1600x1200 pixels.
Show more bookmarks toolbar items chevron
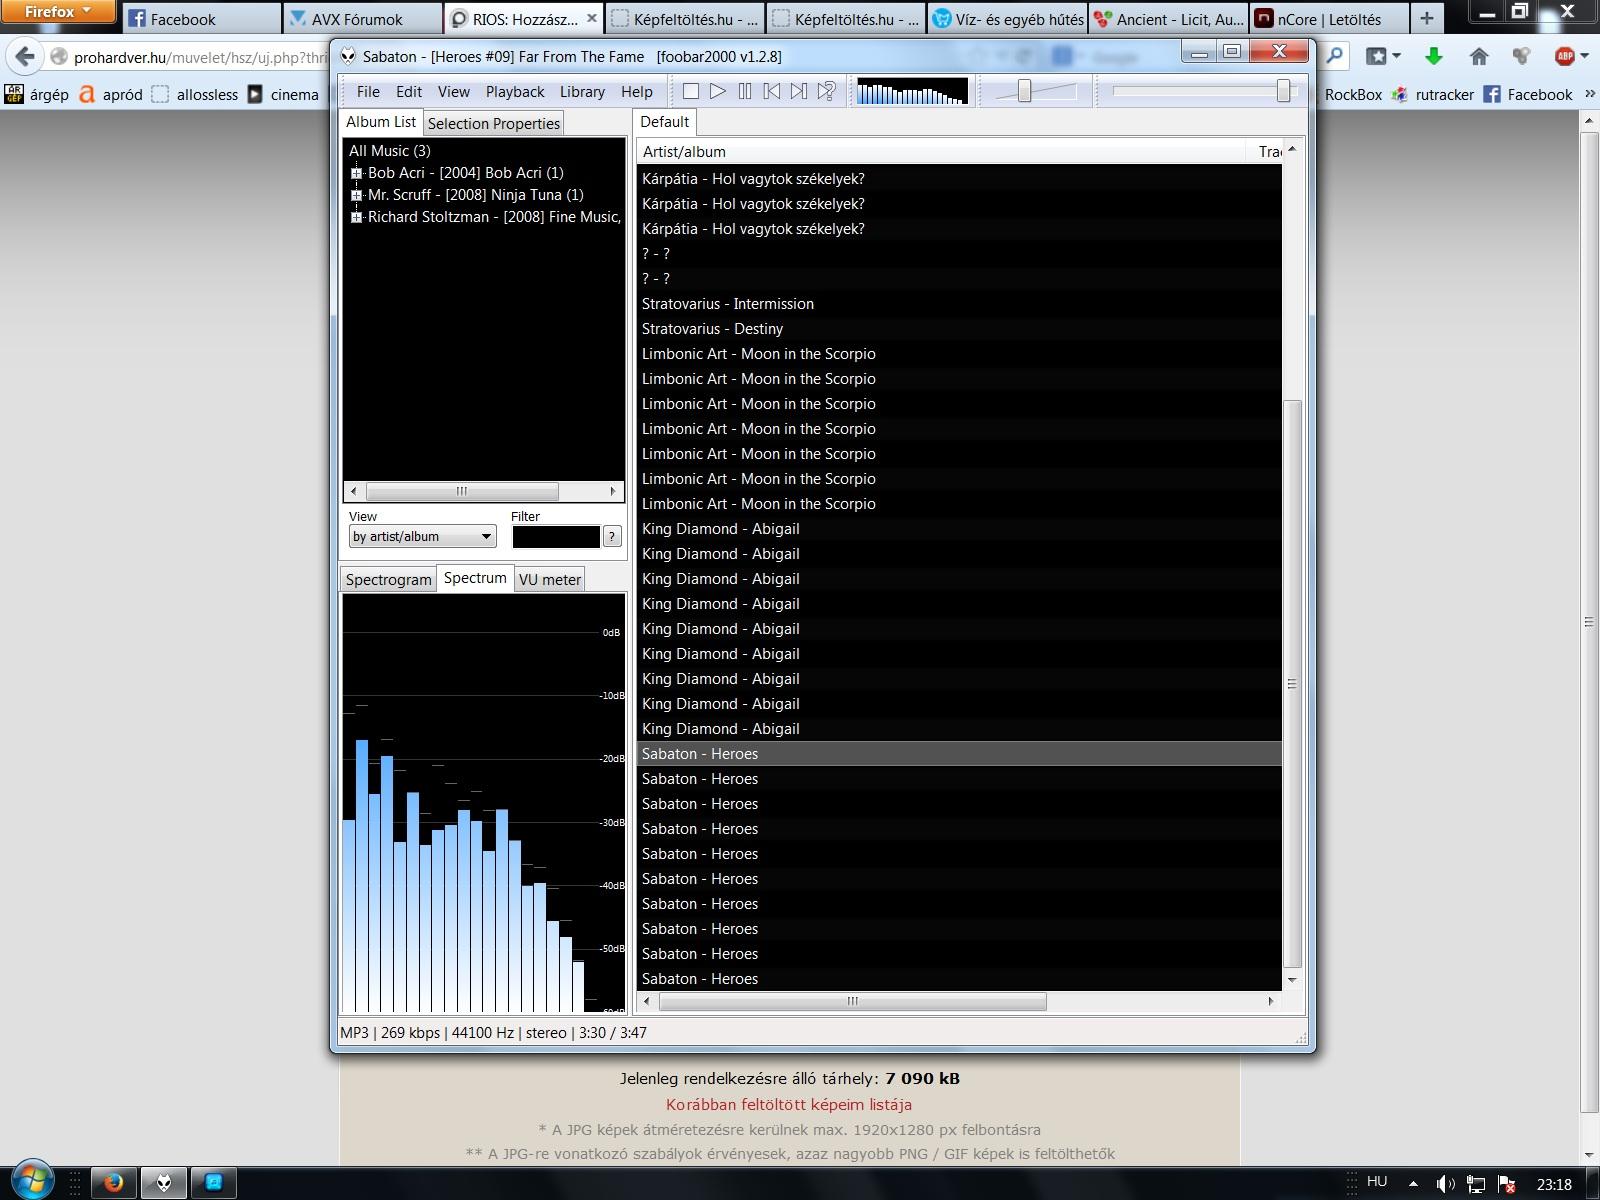[1589, 94]
